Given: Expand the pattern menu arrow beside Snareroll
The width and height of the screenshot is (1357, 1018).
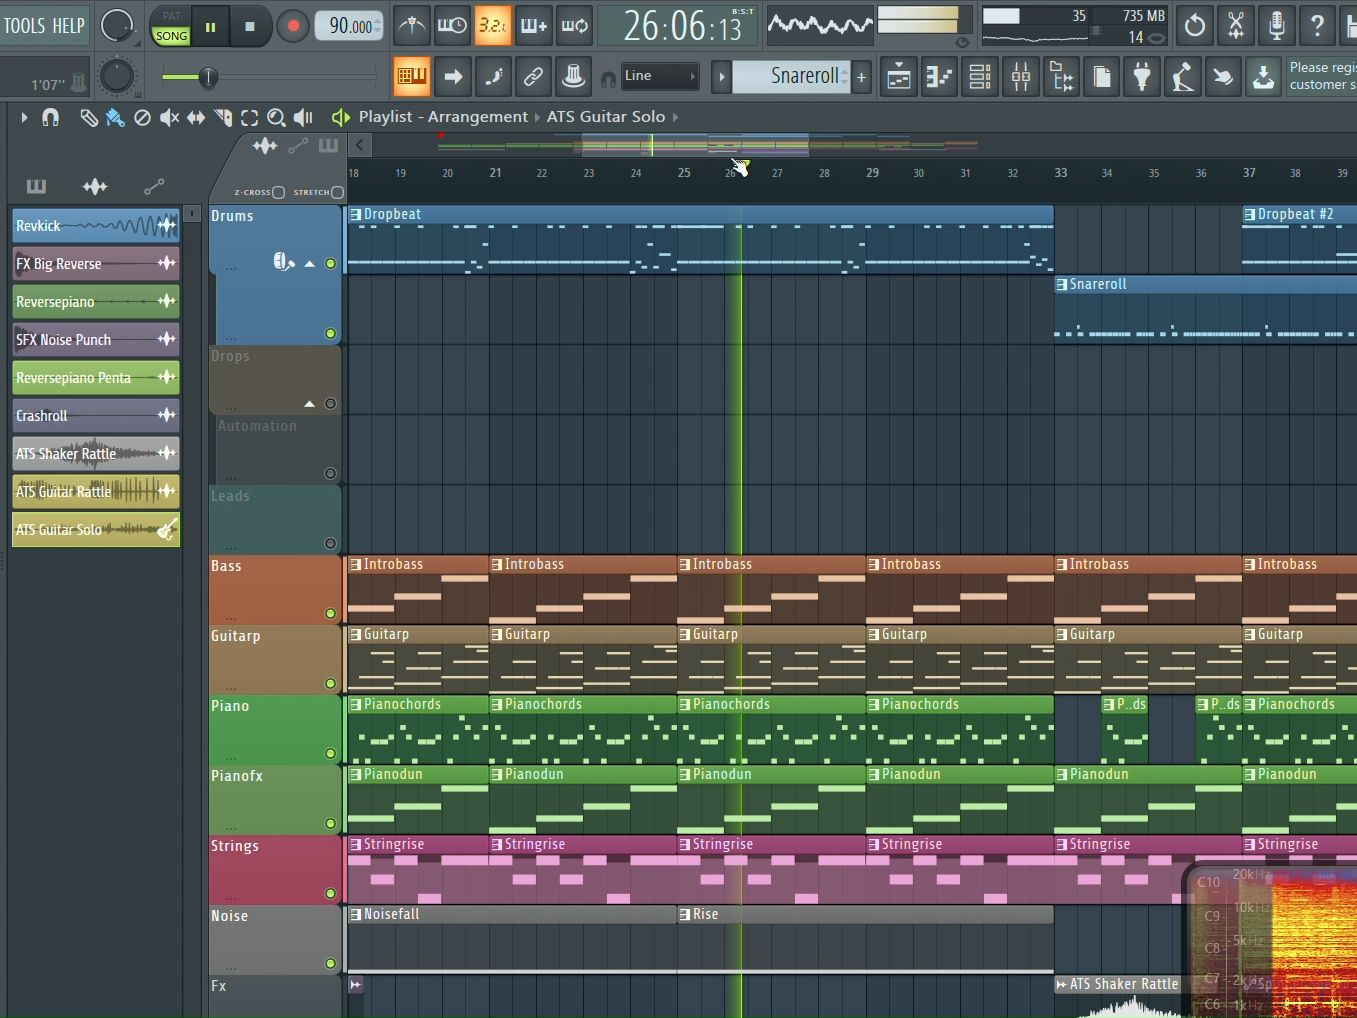Looking at the screenshot, I should (x=721, y=77).
